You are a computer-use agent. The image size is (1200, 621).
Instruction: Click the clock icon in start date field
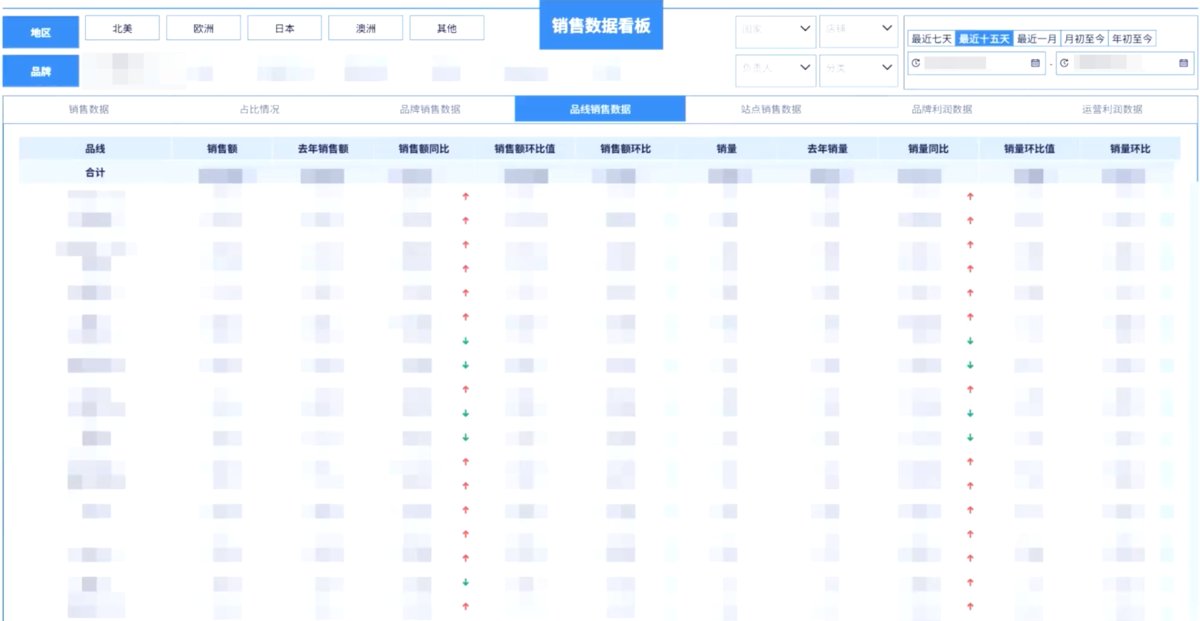click(x=916, y=63)
